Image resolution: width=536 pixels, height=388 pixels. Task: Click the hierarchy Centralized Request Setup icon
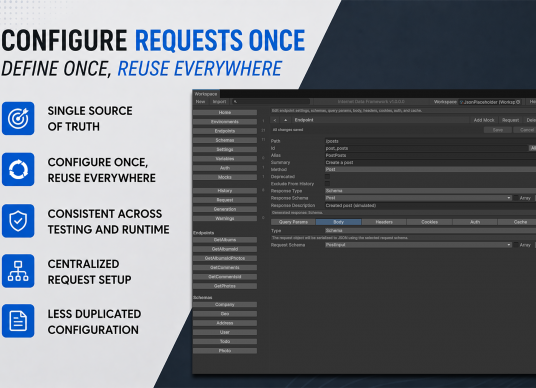(x=18, y=271)
